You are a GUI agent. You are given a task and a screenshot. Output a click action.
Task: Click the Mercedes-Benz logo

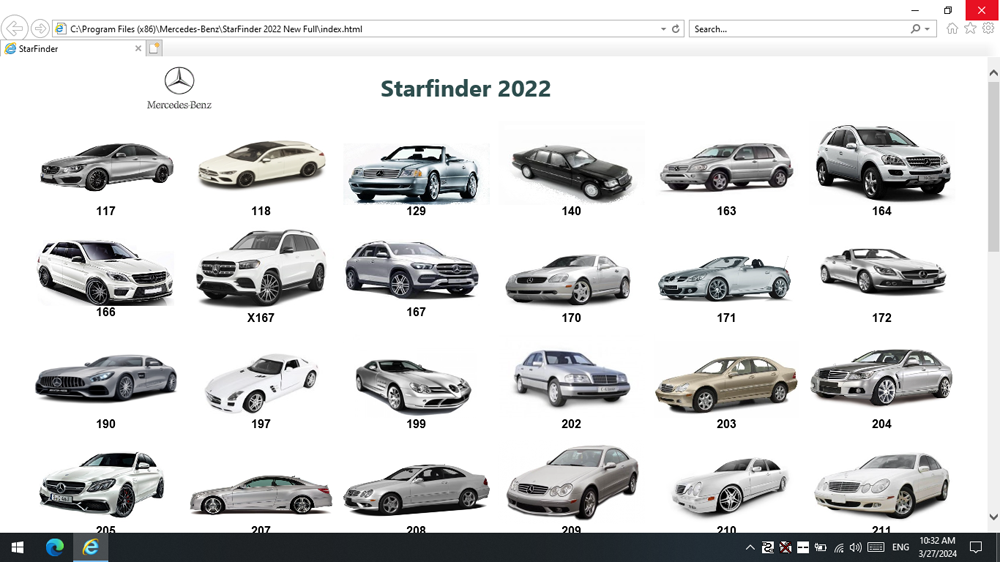click(179, 89)
